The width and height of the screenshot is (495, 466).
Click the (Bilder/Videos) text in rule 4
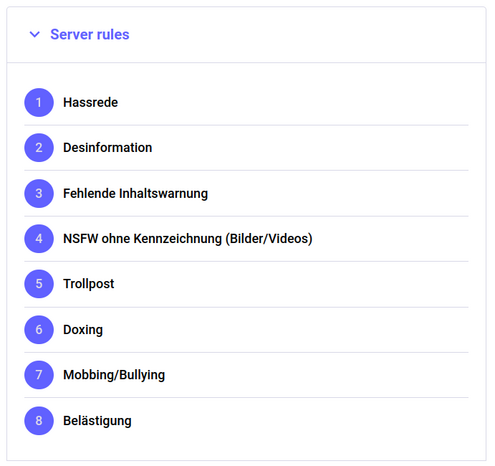tap(269, 239)
